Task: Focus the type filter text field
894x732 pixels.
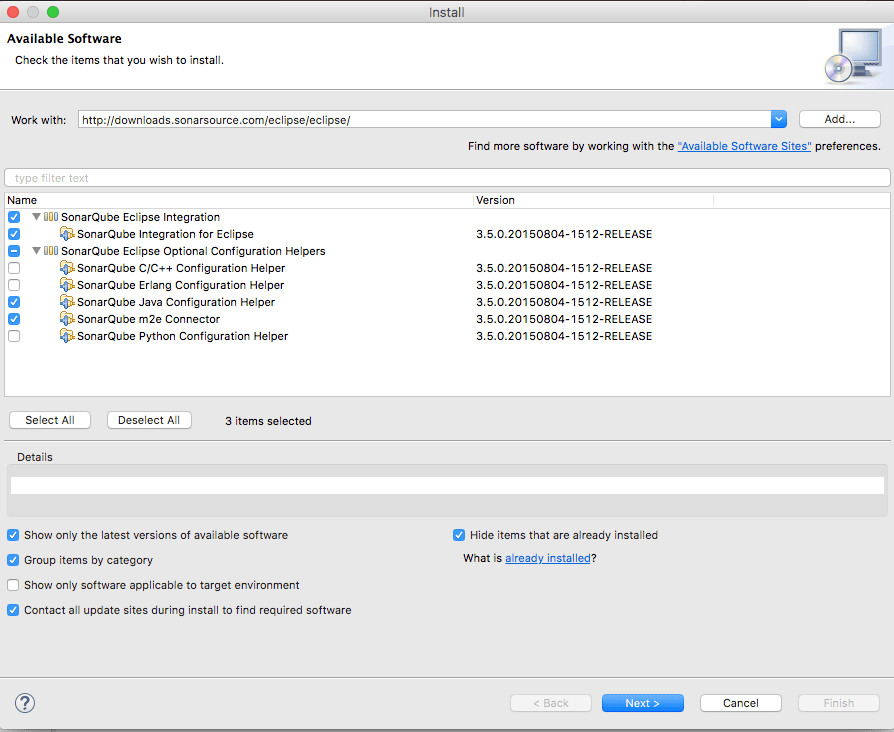Action: 447,178
